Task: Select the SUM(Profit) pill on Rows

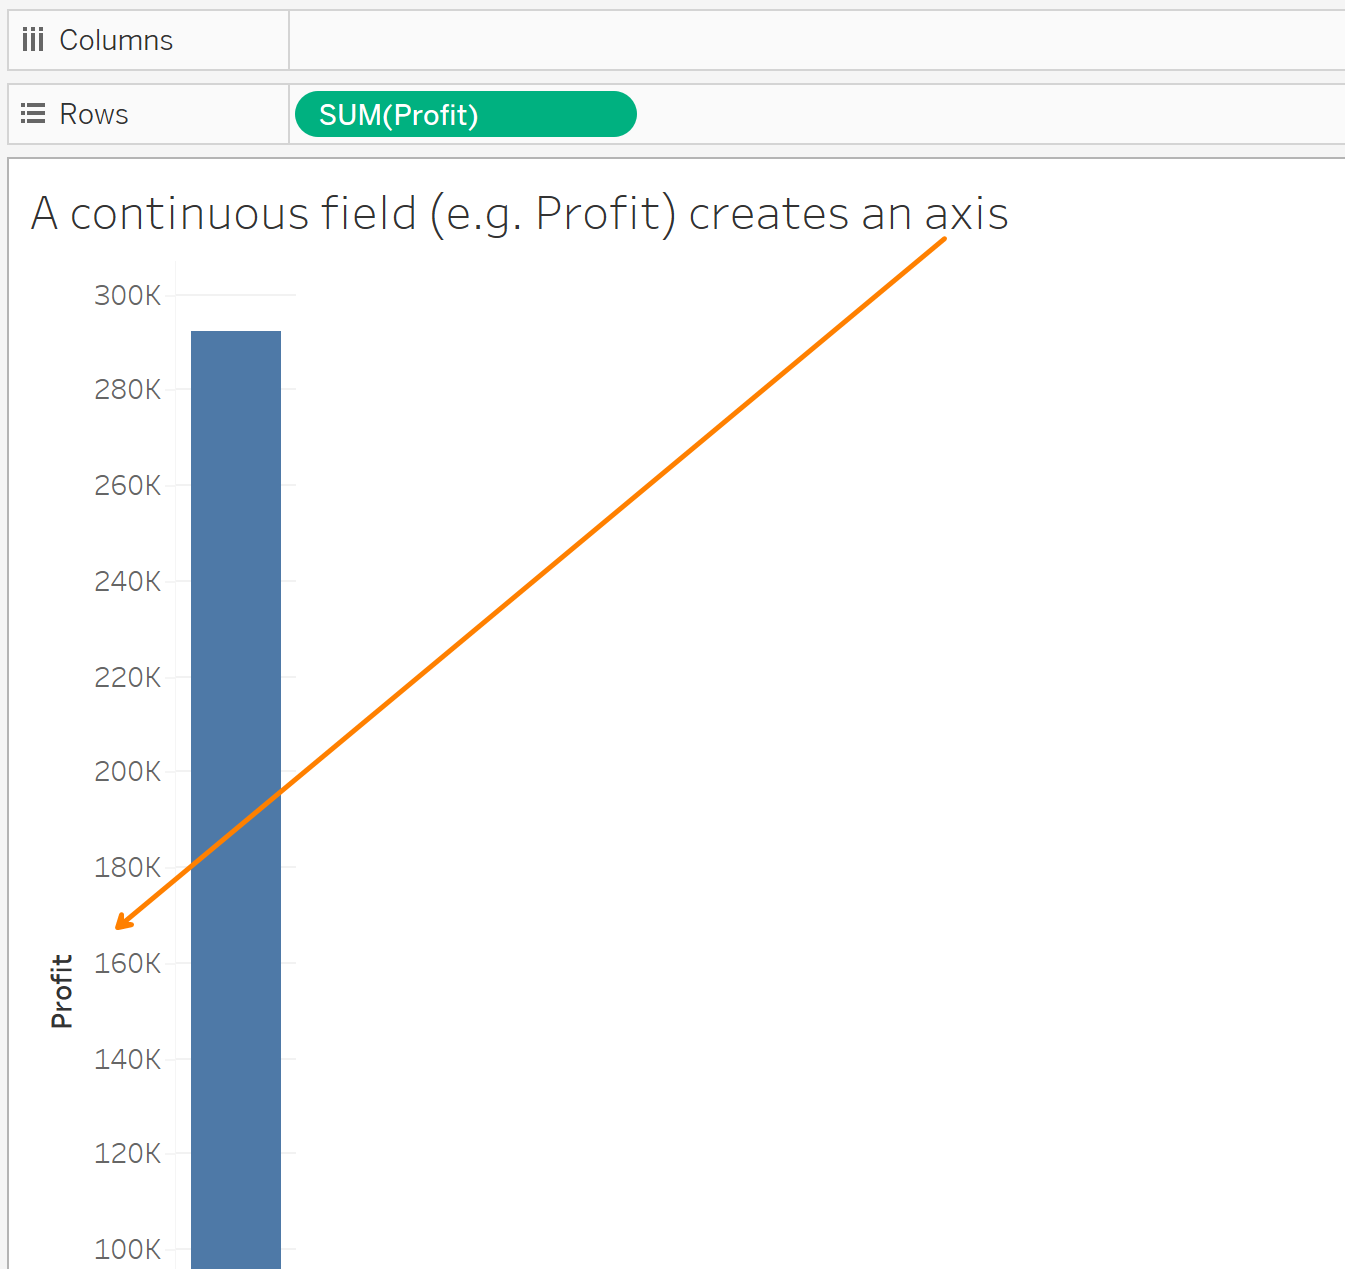Action: click(465, 115)
